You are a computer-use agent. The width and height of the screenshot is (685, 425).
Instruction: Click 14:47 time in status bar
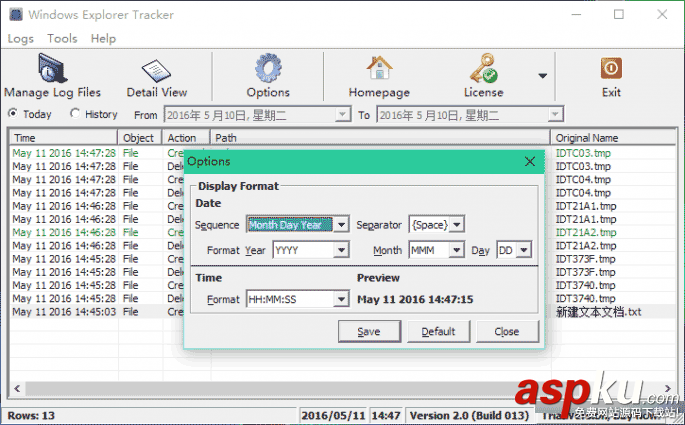click(386, 415)
